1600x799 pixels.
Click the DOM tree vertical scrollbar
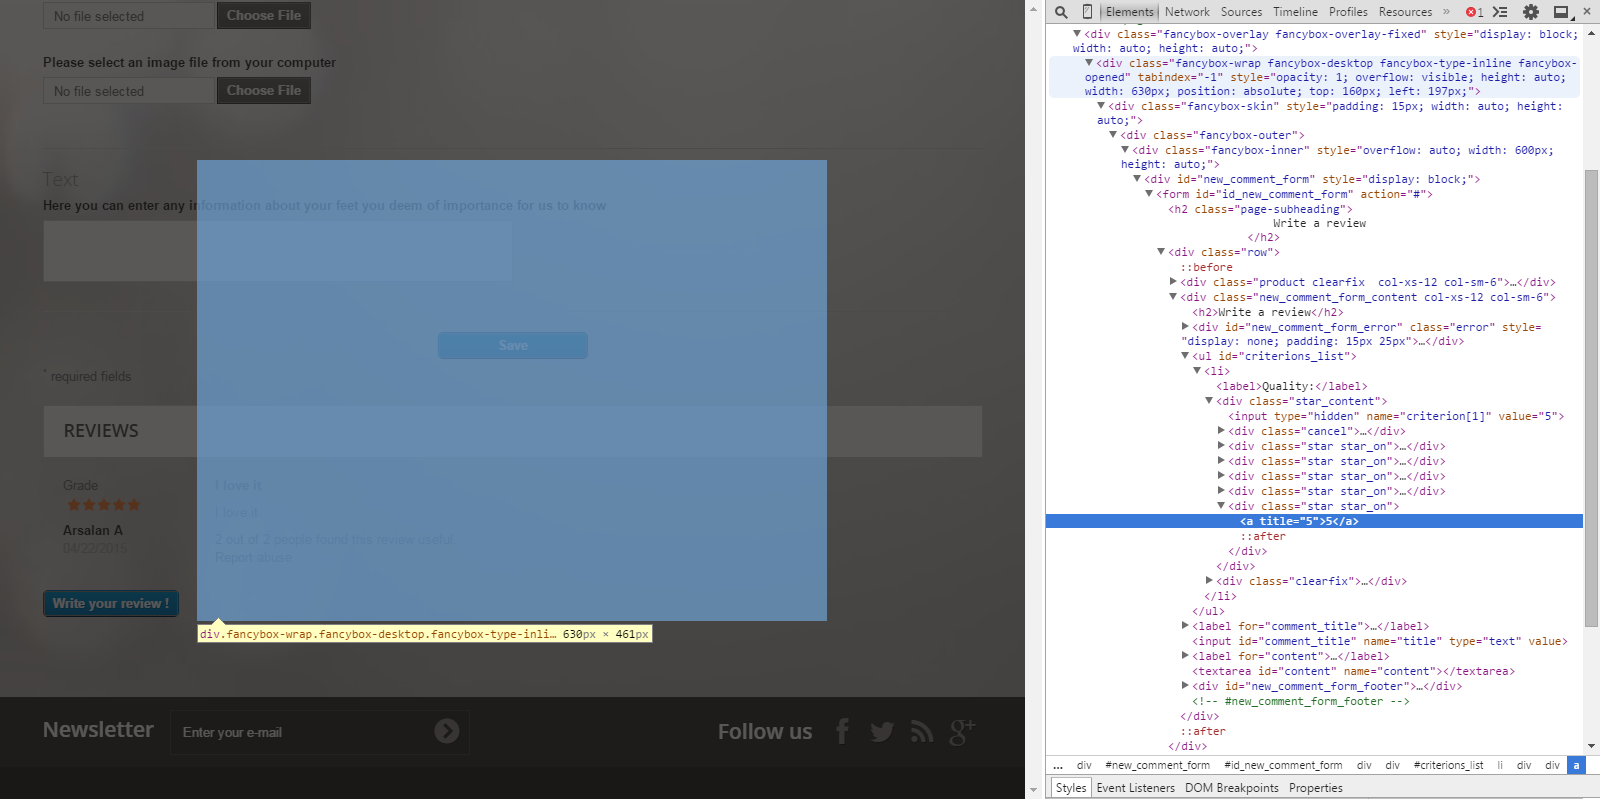point(1591,400)
